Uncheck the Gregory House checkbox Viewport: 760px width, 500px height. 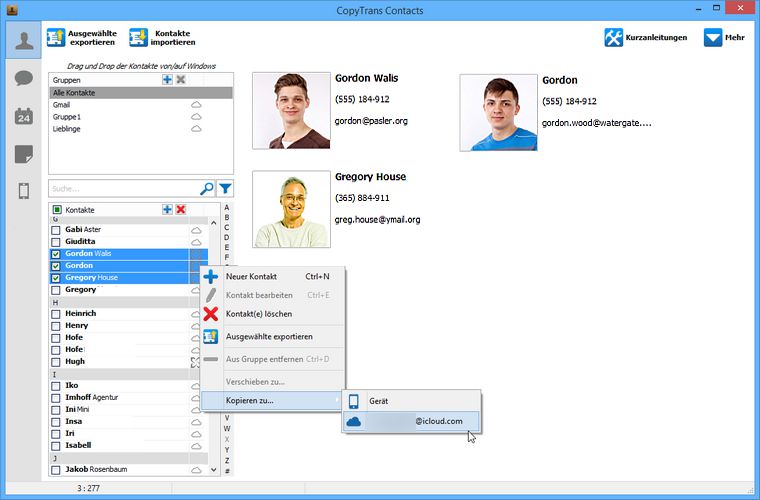pyautogui.click(x=56, y=278)
